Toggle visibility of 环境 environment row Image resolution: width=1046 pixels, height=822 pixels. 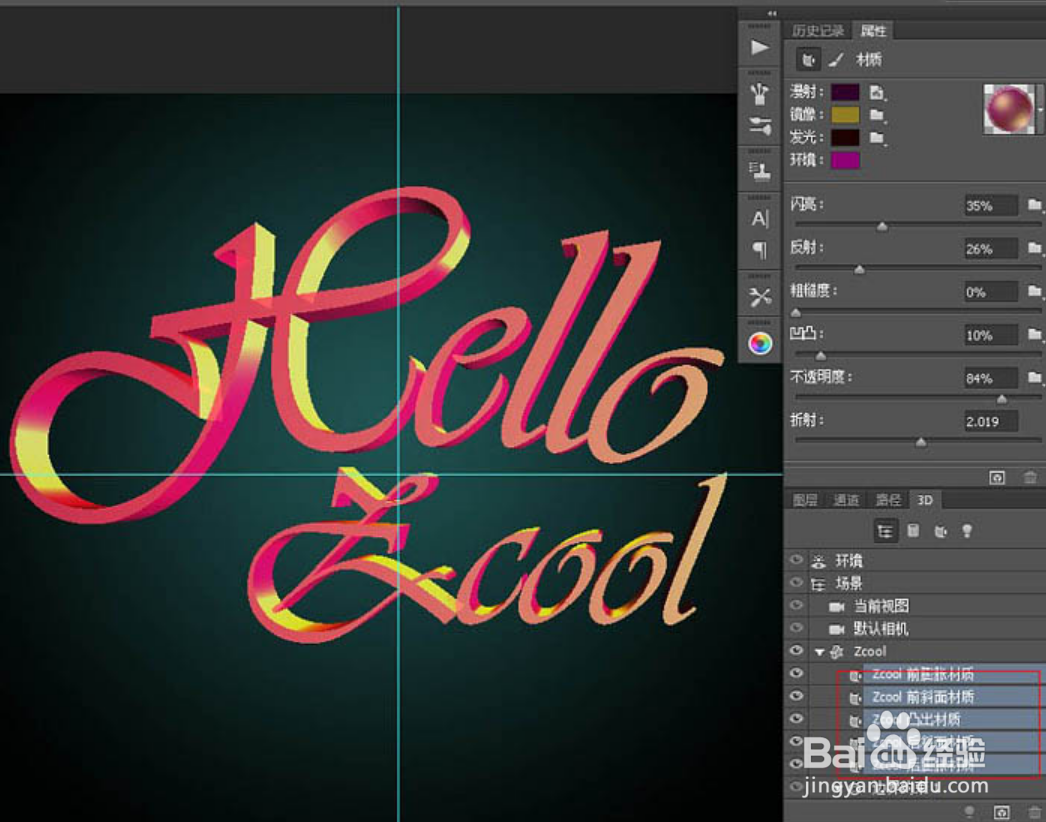796,560
